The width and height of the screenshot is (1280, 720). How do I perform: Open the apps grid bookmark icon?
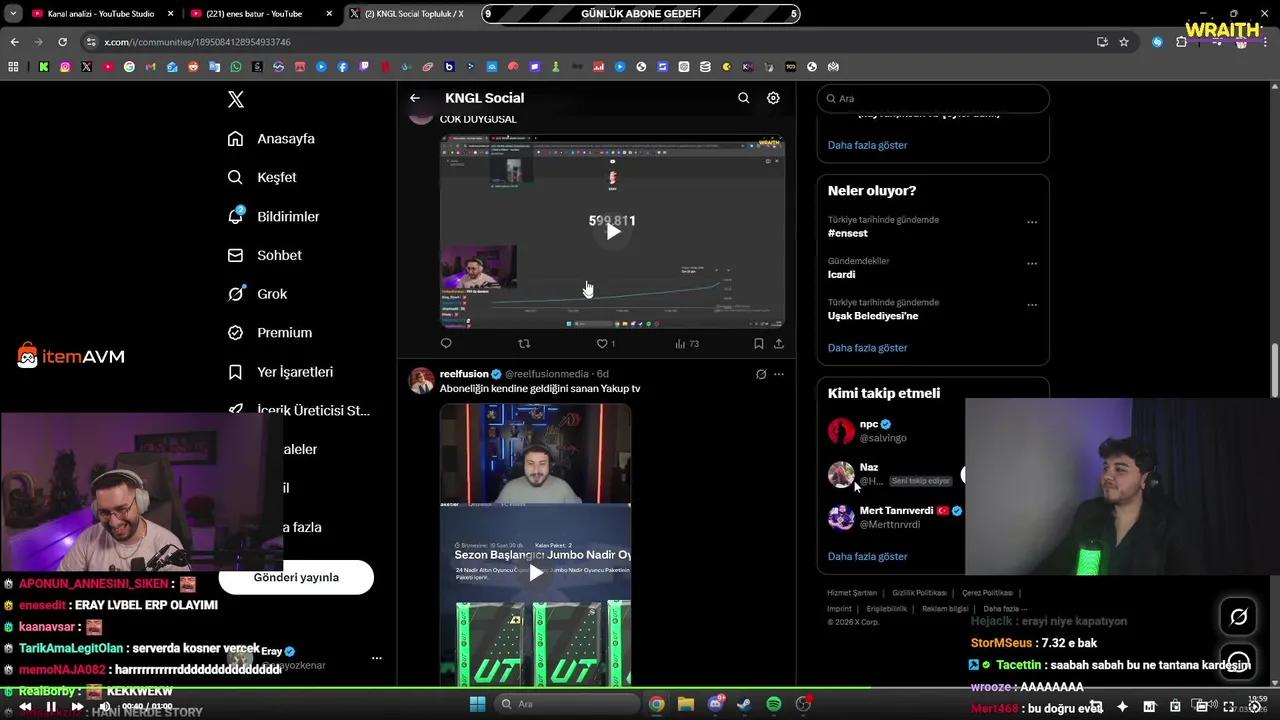13,67
